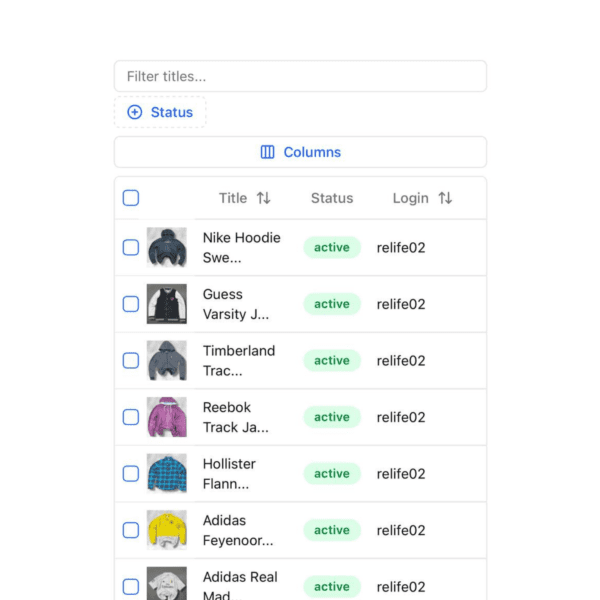Click the active badge on Reebok row
The image size is (600, 600).
[x=332, y=417]
